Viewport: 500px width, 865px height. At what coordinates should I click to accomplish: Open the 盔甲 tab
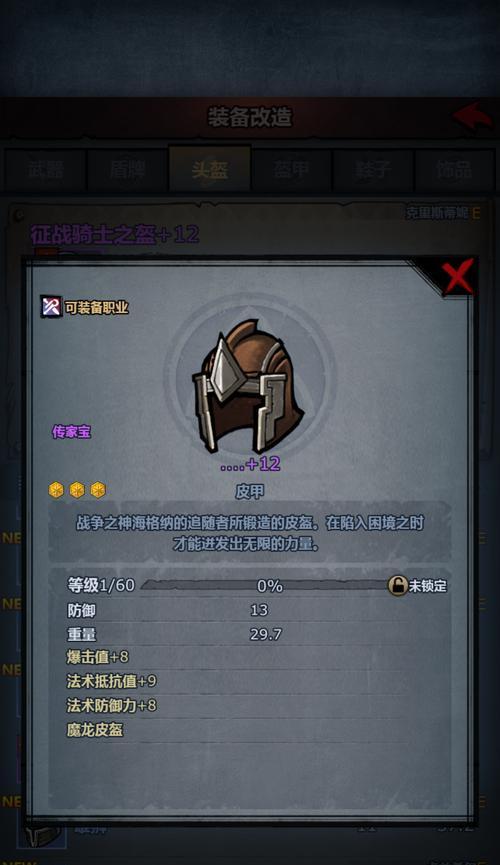(291, 170)
